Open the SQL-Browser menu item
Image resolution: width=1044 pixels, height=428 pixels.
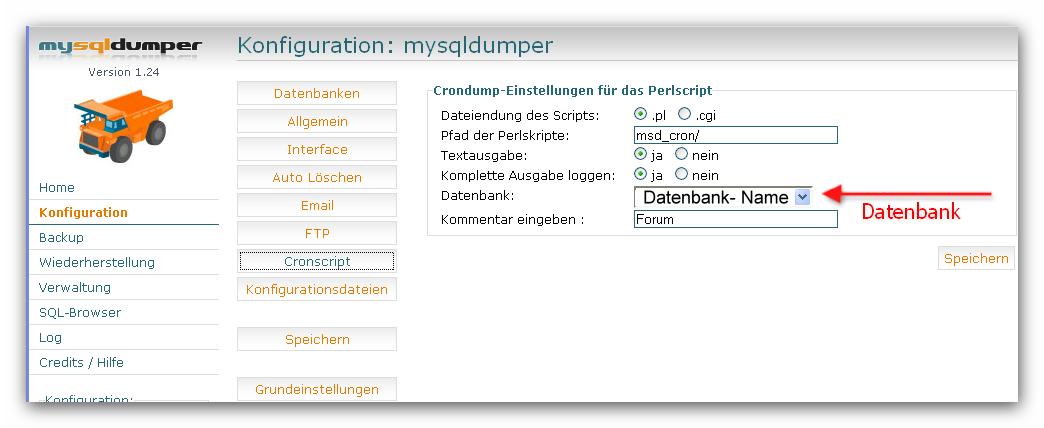[x=80, y=313]
